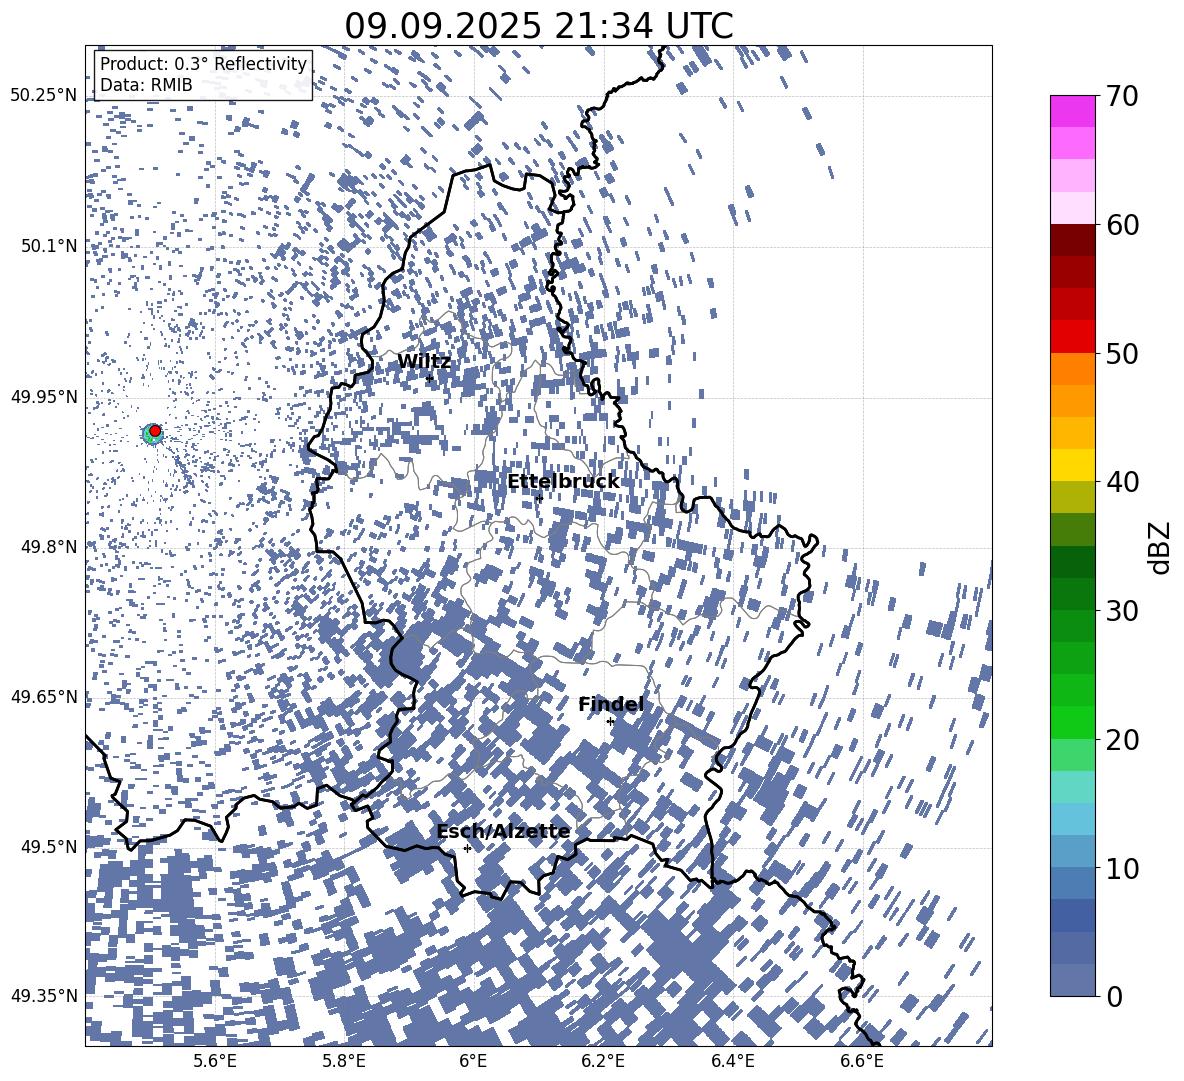Viewport: 1184px width, 1081px height.
Task: Click the plot title timestamp 21:34 UTC
Action: [x=643, y=26]
